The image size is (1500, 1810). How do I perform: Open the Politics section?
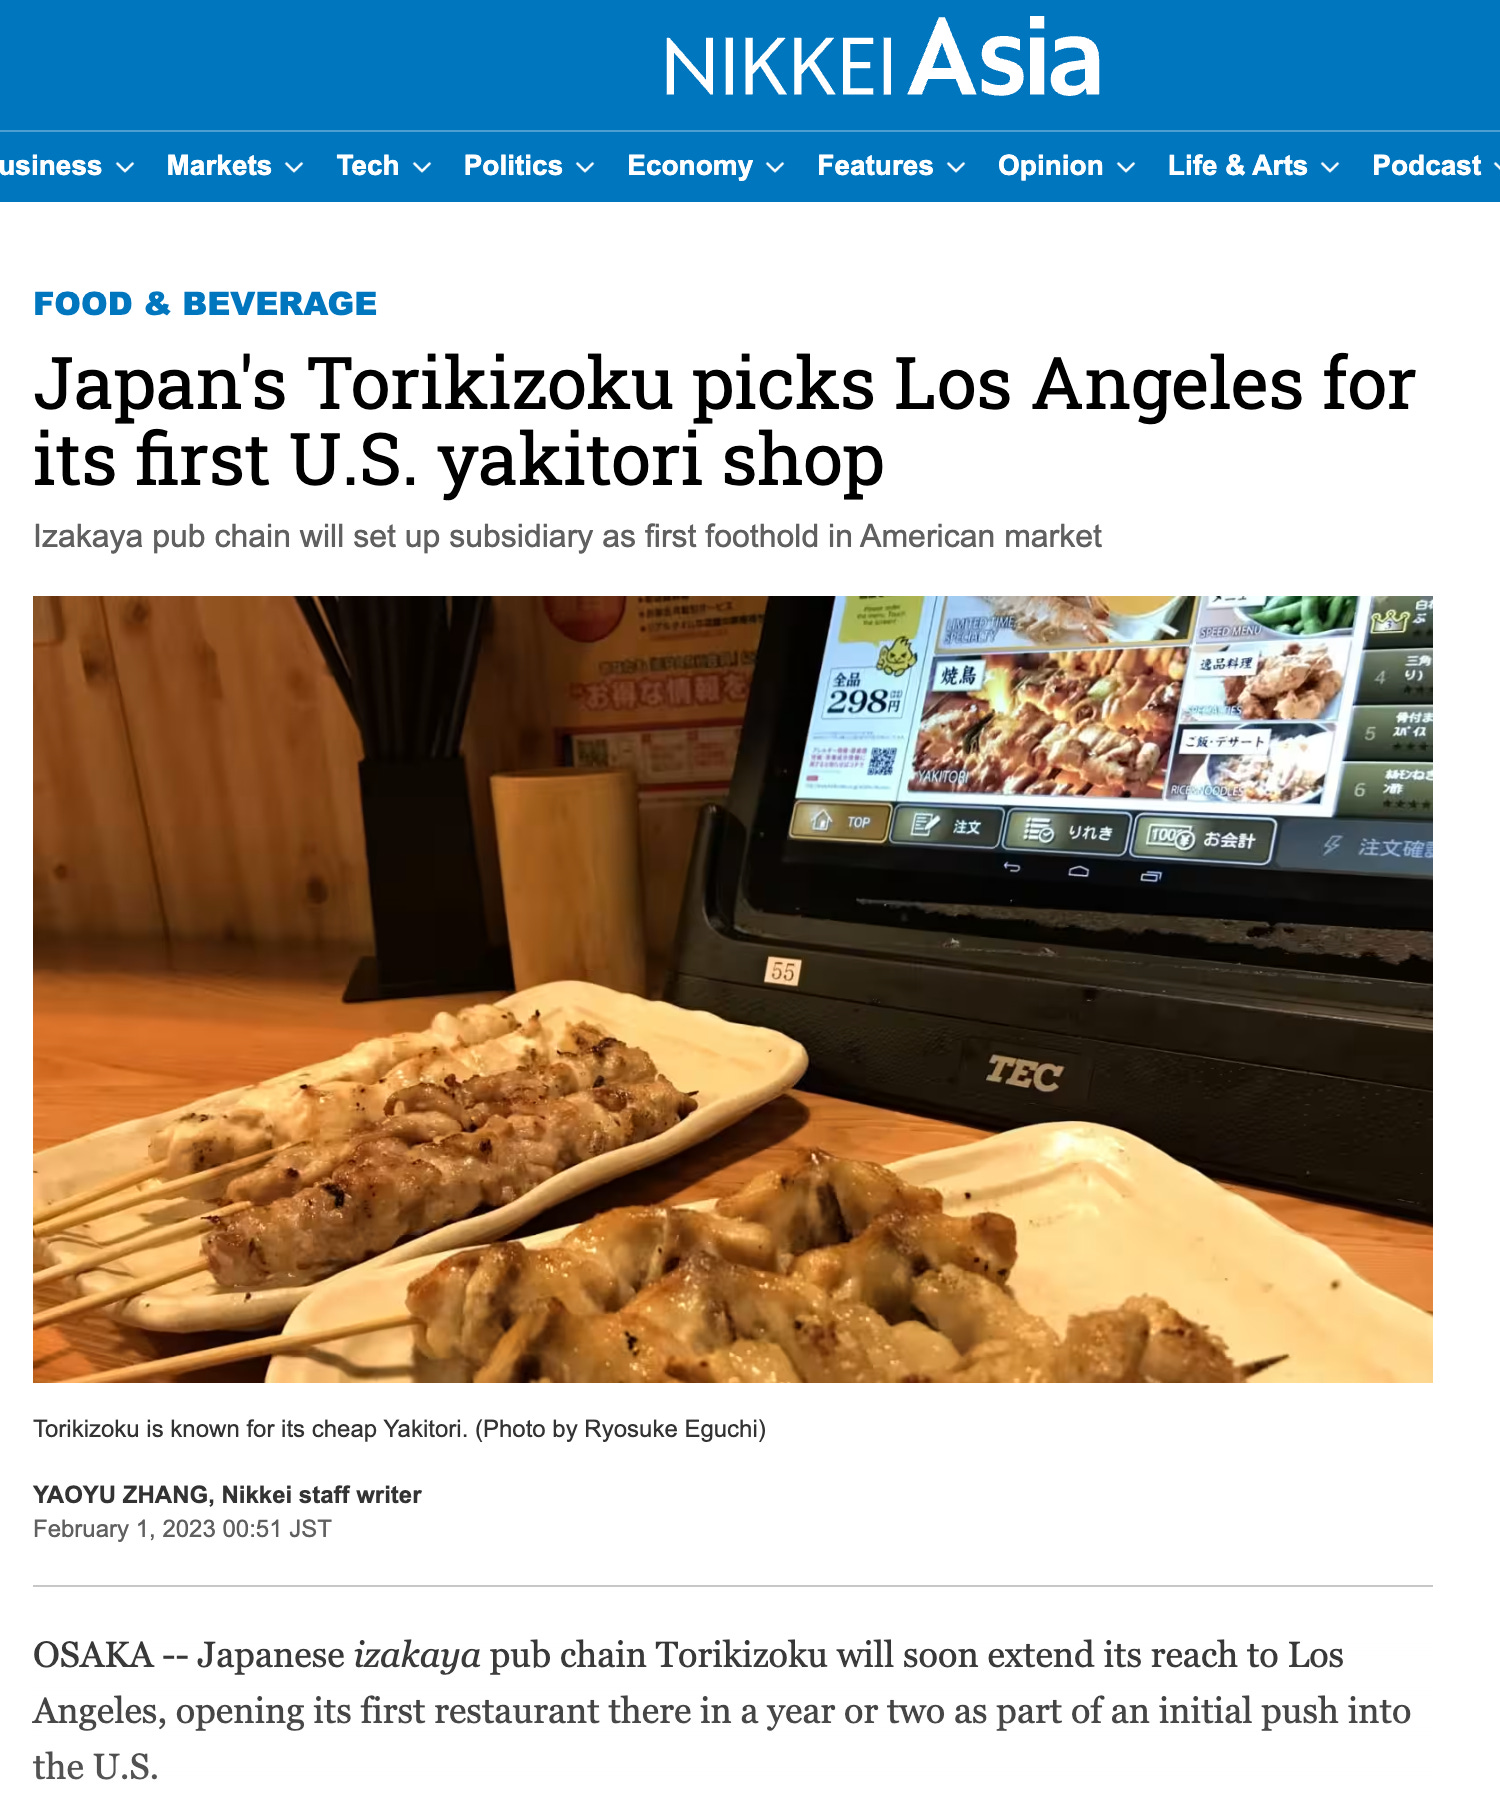tap(513, 166)
